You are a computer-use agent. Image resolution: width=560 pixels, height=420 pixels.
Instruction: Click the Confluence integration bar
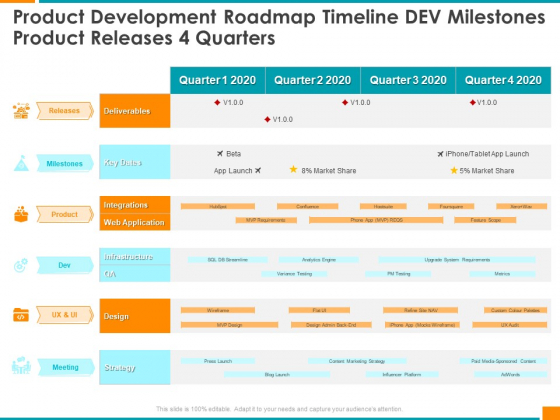pos(308,206)
